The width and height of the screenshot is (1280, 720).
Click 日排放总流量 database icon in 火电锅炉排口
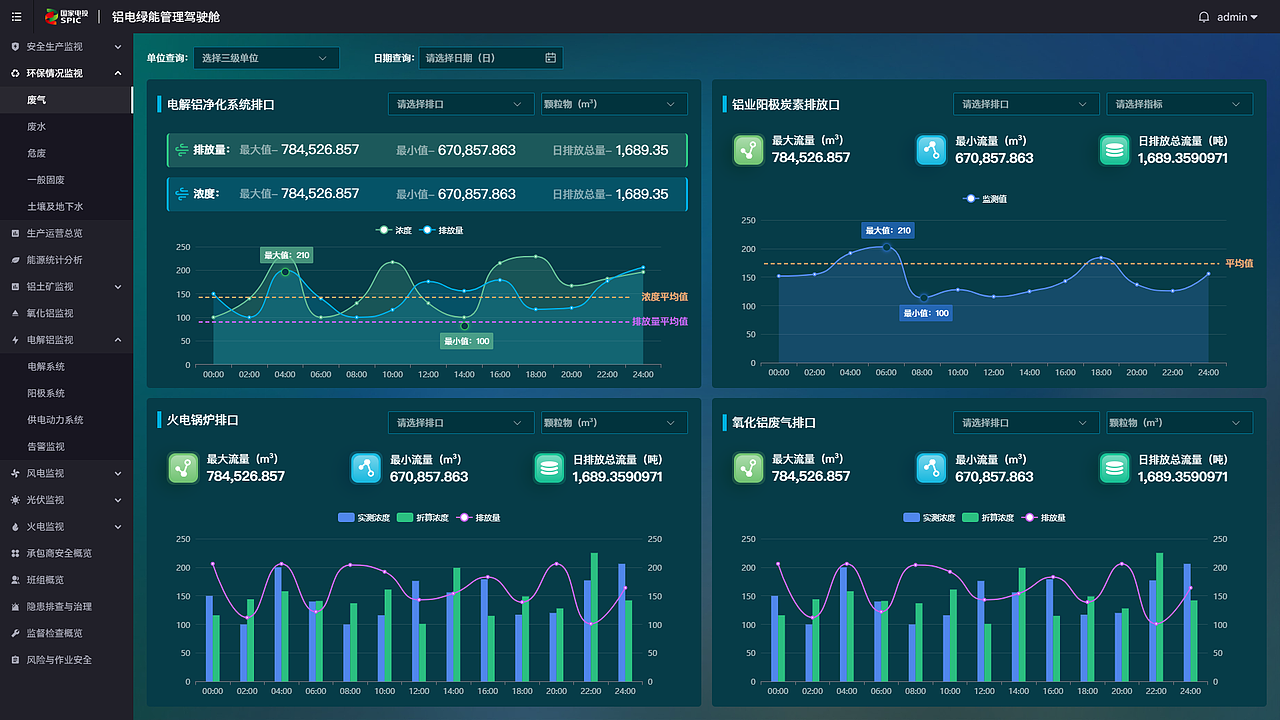click(x=549, y=468)
